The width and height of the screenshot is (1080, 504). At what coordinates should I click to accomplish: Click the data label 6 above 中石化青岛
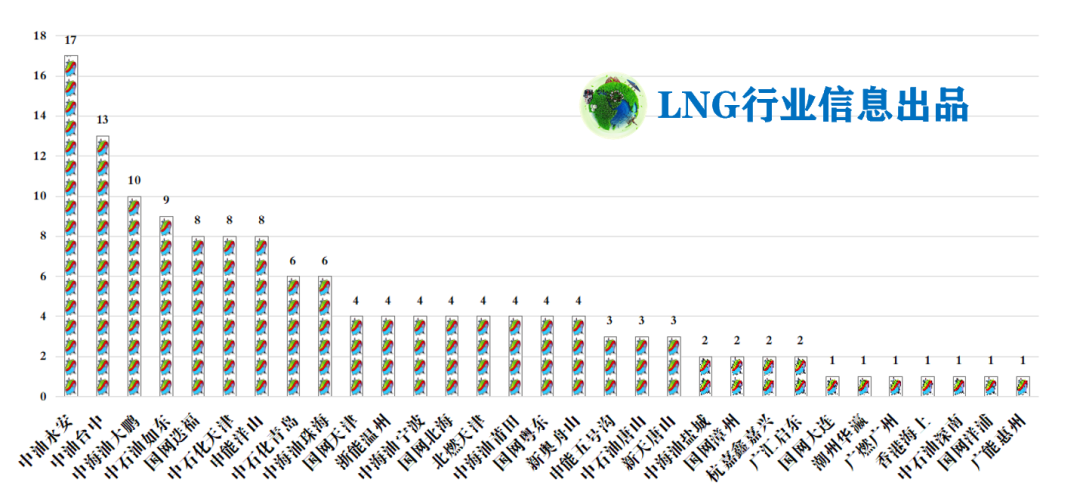[x=293, y=261]
